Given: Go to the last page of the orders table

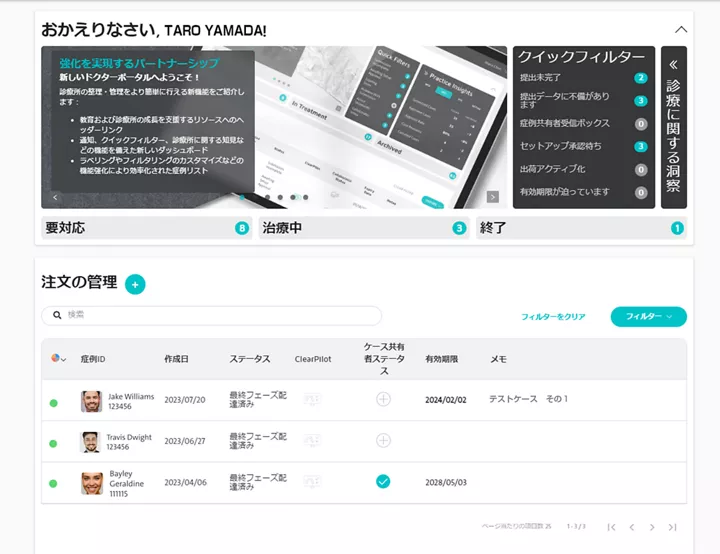Looking at the screenshot, I should [x=673, y=527].
